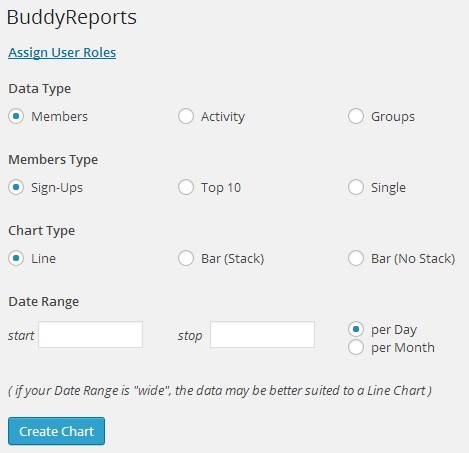Switch the interval to per Month
Viewport: 469px width, 453px height.
(x=356, y=347)
